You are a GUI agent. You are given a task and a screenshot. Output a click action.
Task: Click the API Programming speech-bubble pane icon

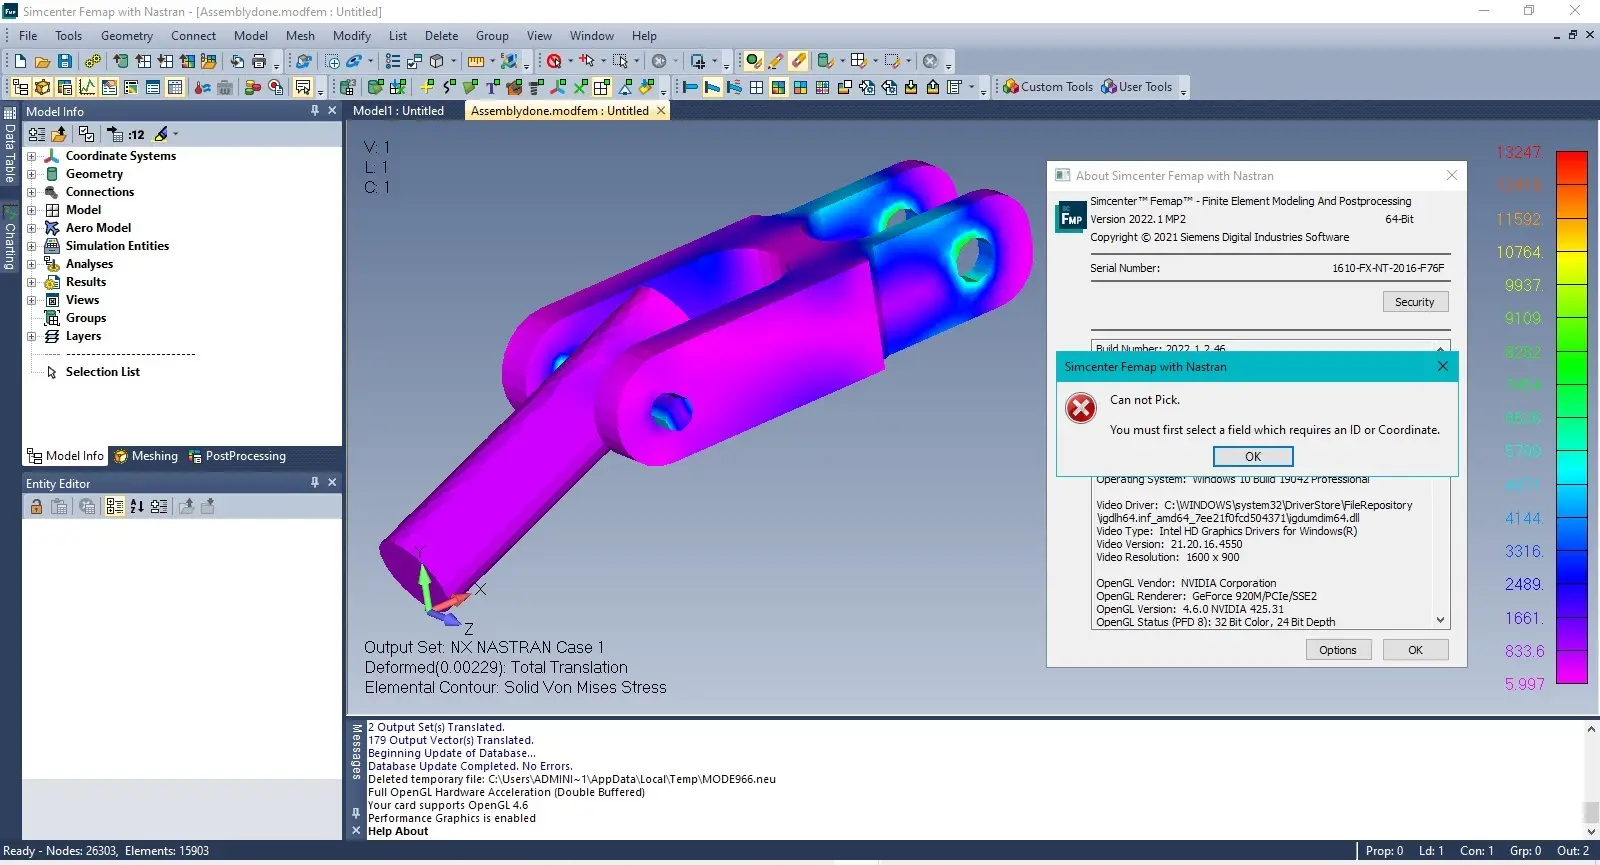(303, 88)
